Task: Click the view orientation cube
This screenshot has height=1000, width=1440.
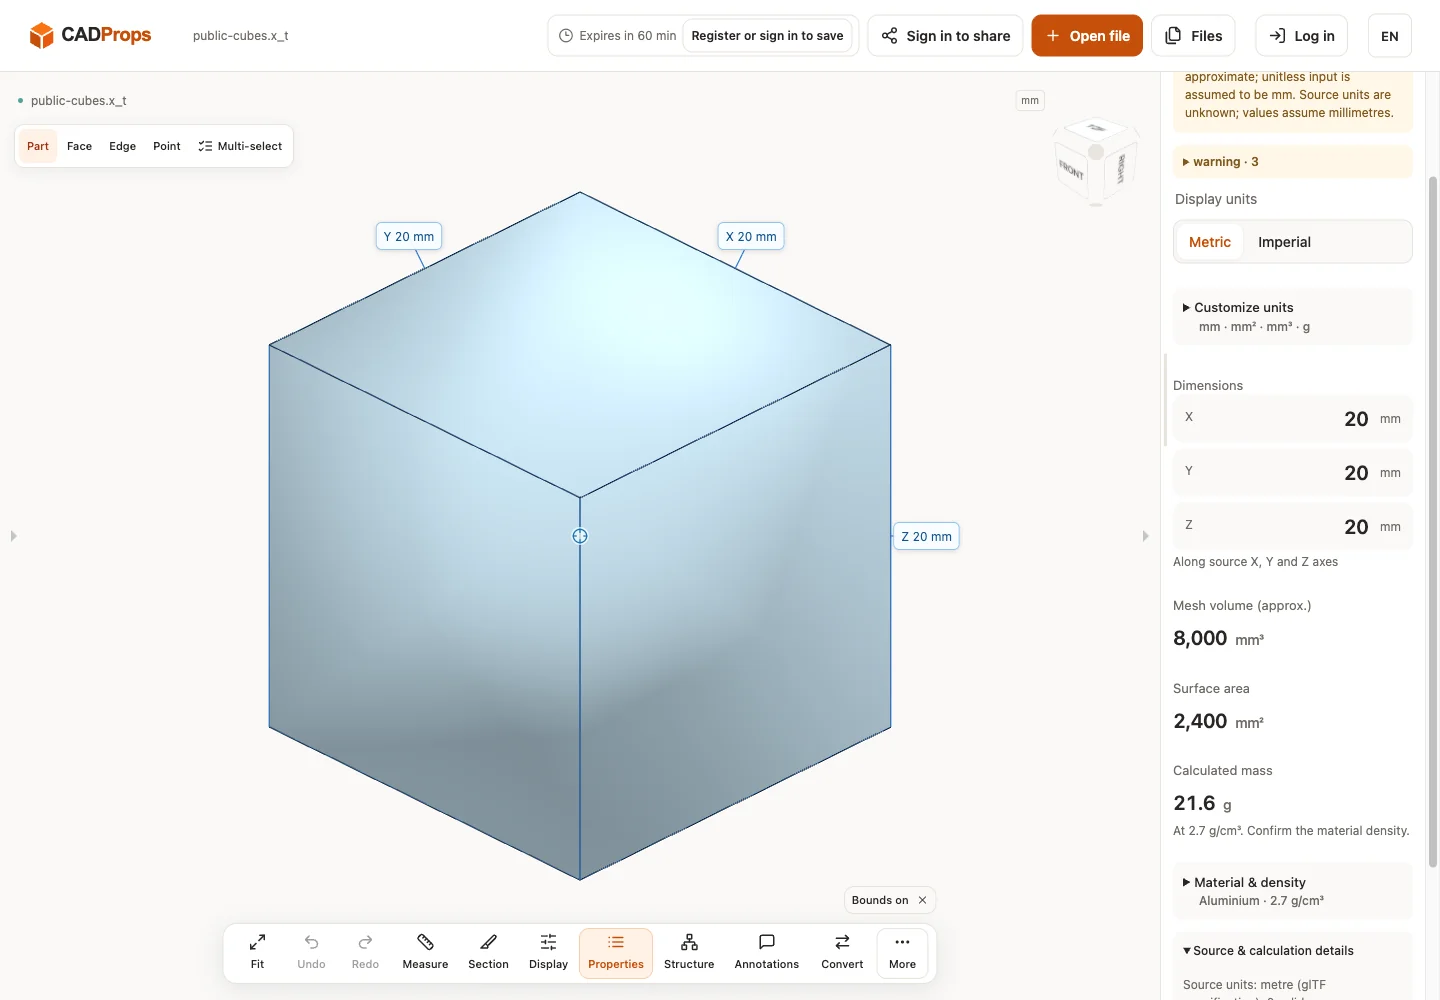Action: tap(1096, 160)
